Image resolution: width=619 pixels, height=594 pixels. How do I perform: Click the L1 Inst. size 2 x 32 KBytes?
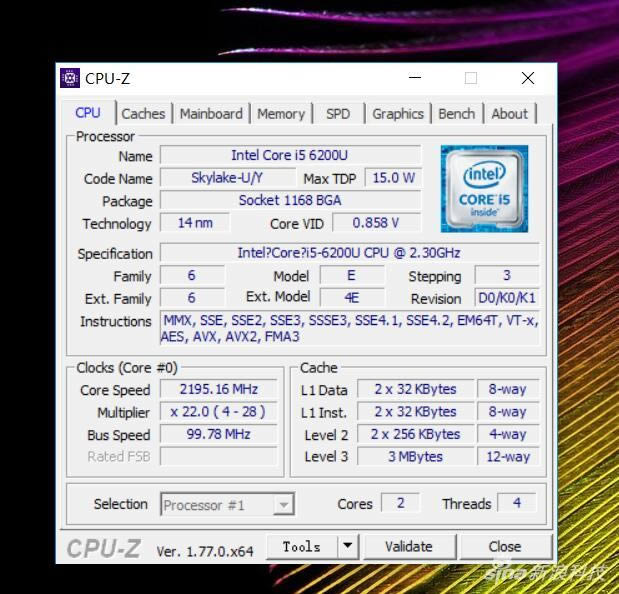tap(415, 412)
